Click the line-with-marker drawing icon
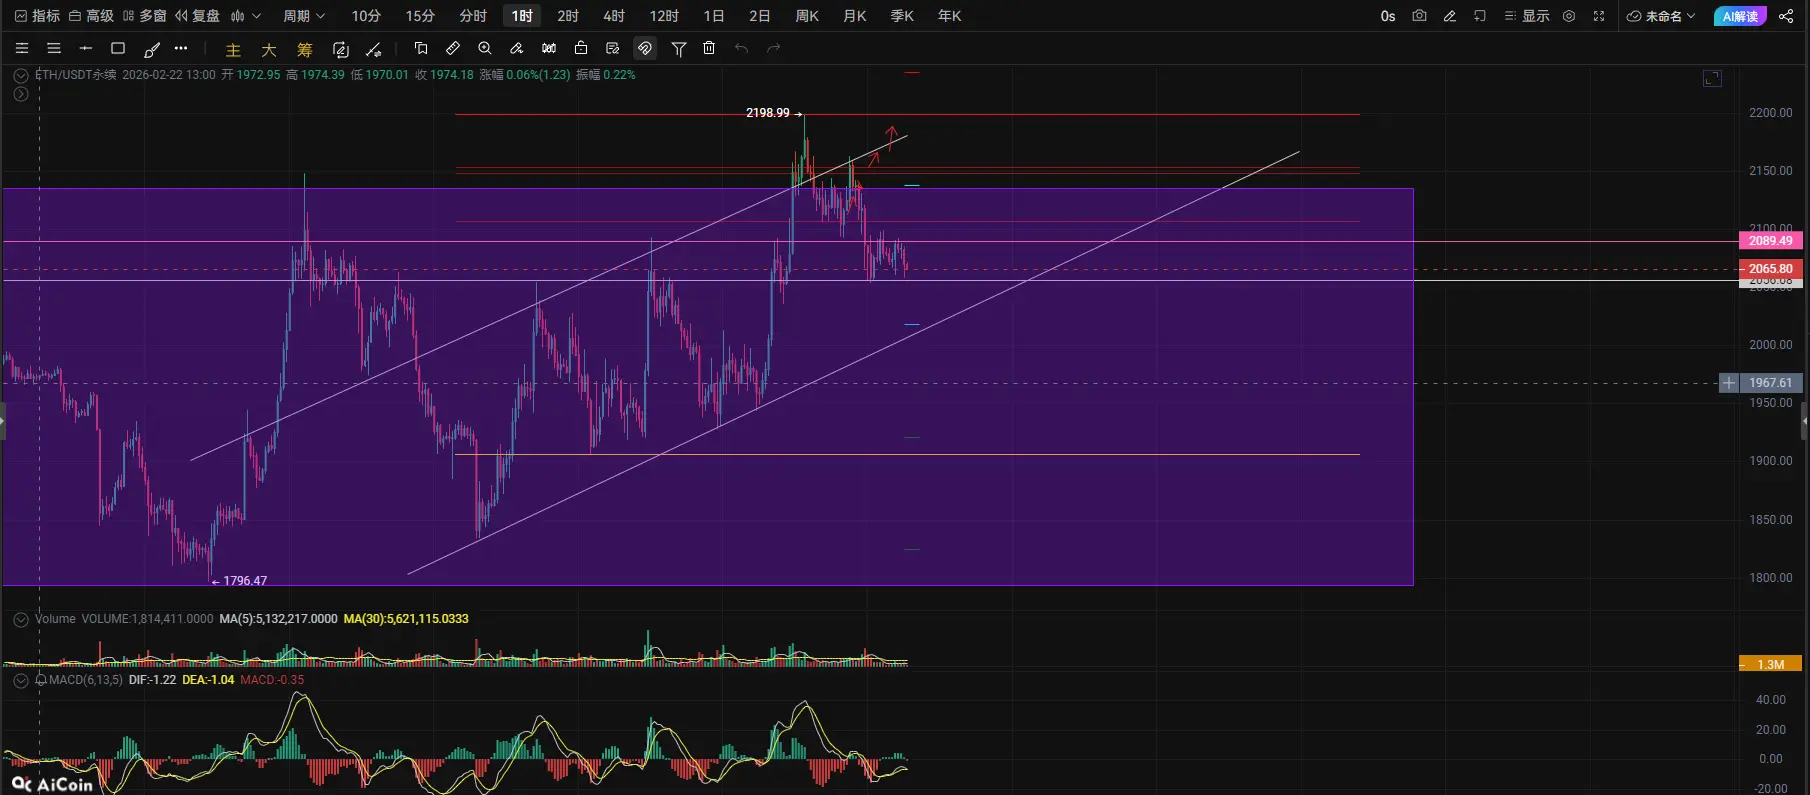 [x=374, y=49]
